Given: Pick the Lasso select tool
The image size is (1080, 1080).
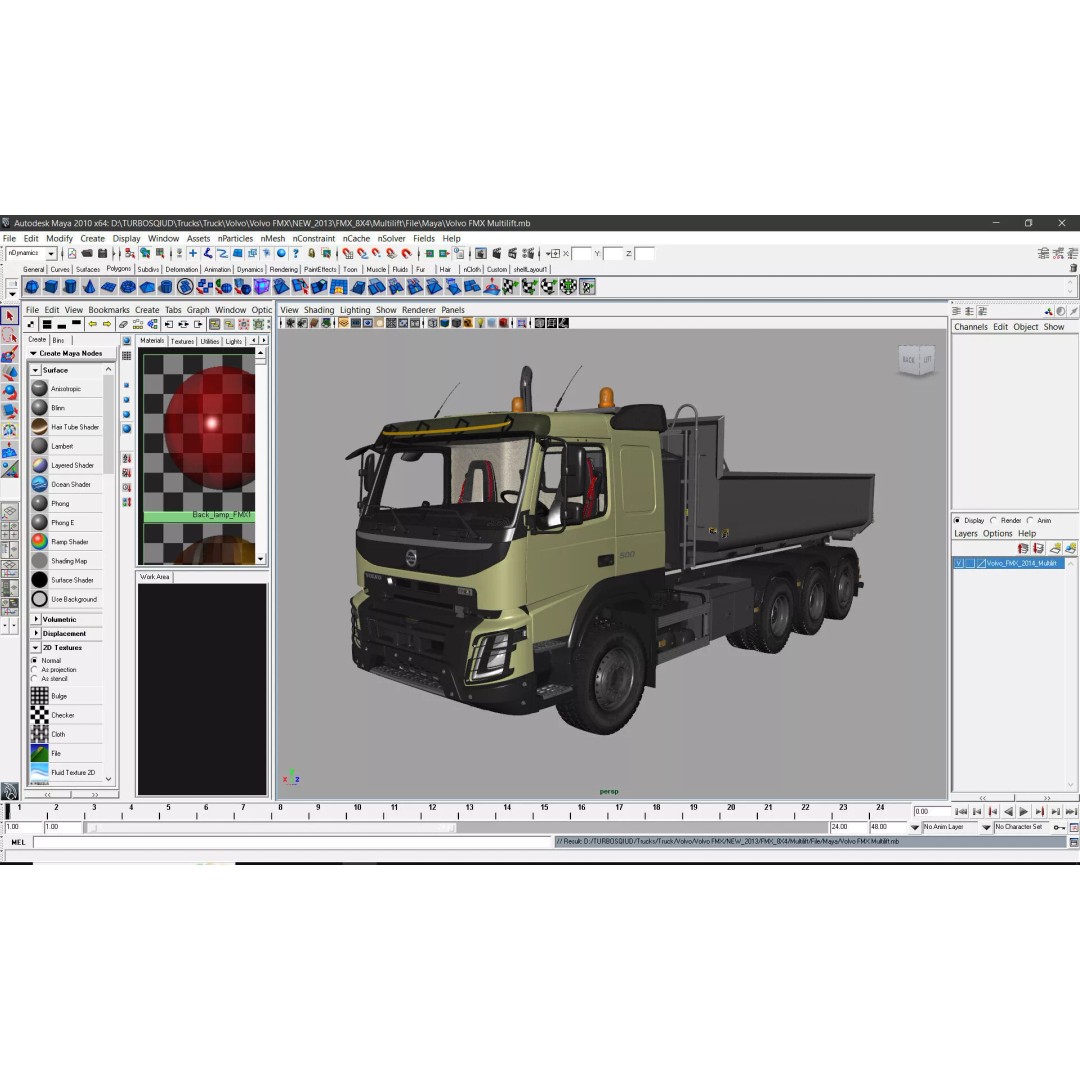Looking at the screenshot, I should click(10, 335).
